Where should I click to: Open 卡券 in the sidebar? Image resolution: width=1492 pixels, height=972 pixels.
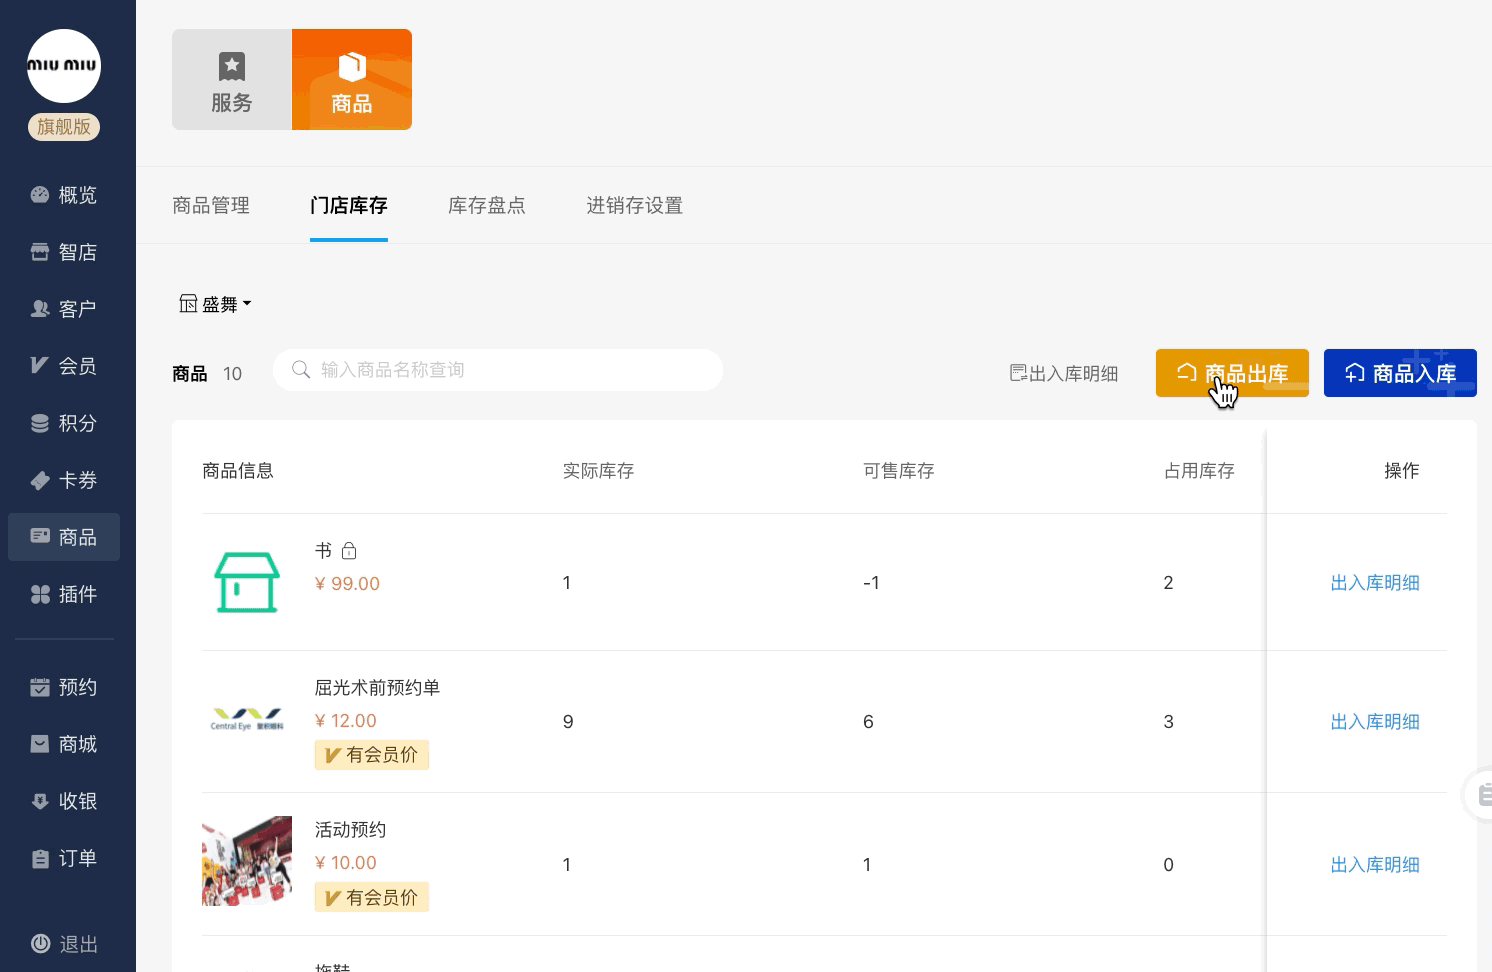pos(64,480)
